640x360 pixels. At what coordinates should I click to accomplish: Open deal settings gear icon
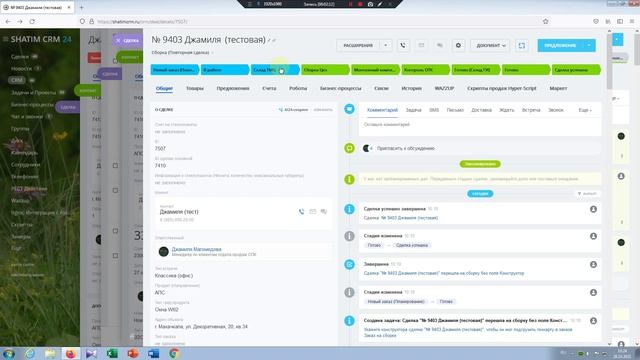click(x=458, y=45)
